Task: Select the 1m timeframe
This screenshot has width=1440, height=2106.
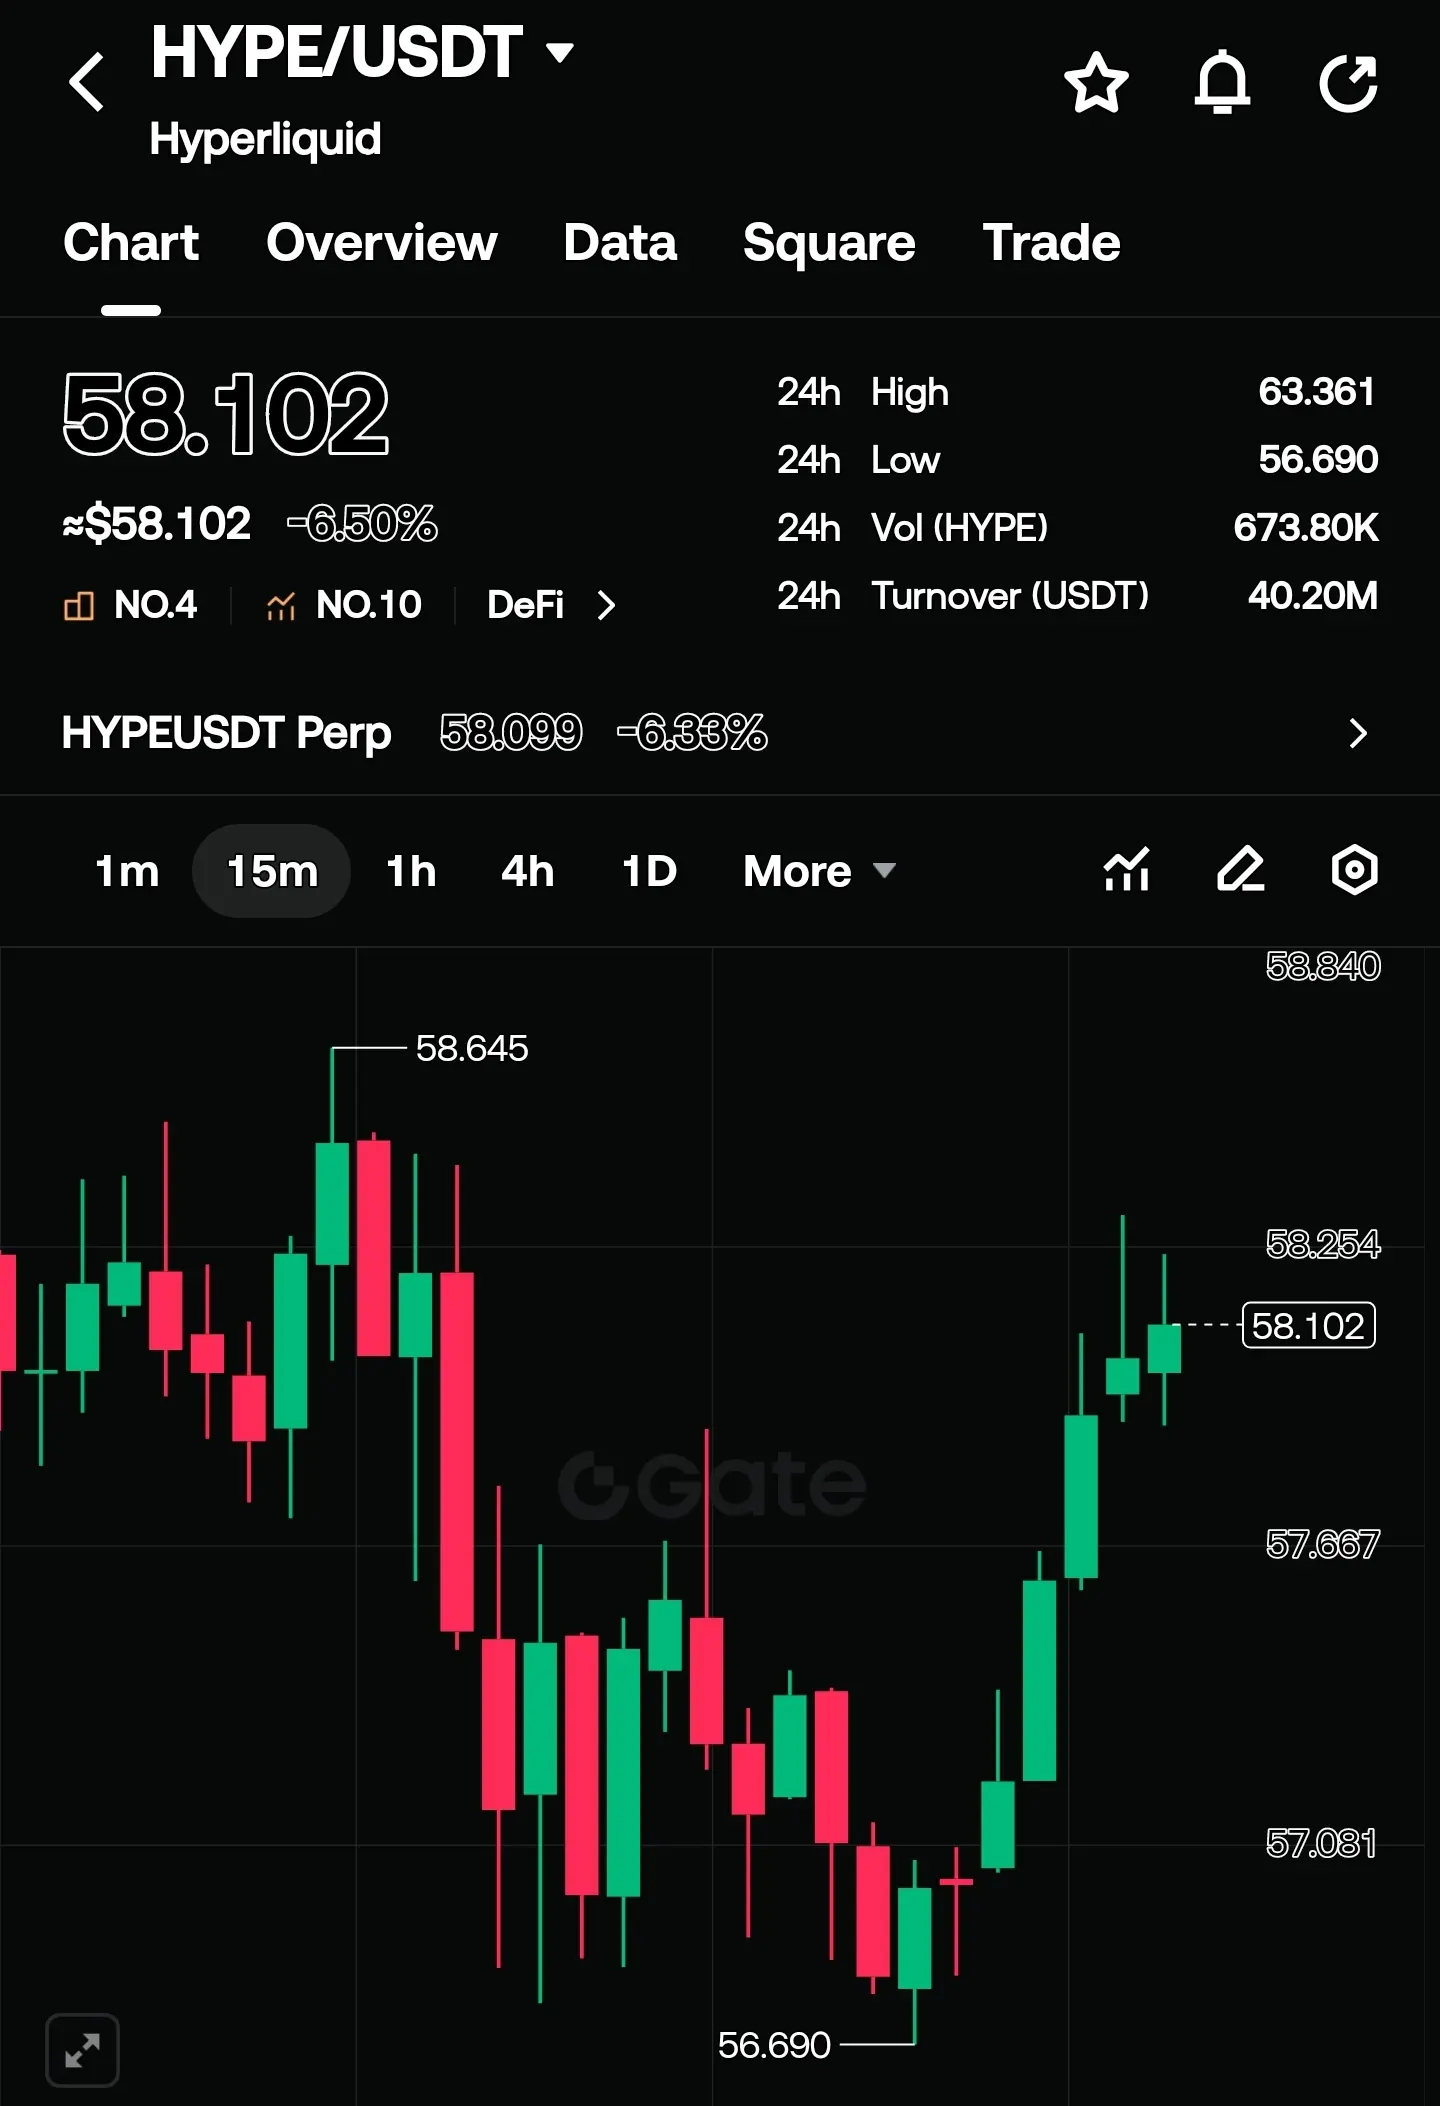Action: (127, 871)
